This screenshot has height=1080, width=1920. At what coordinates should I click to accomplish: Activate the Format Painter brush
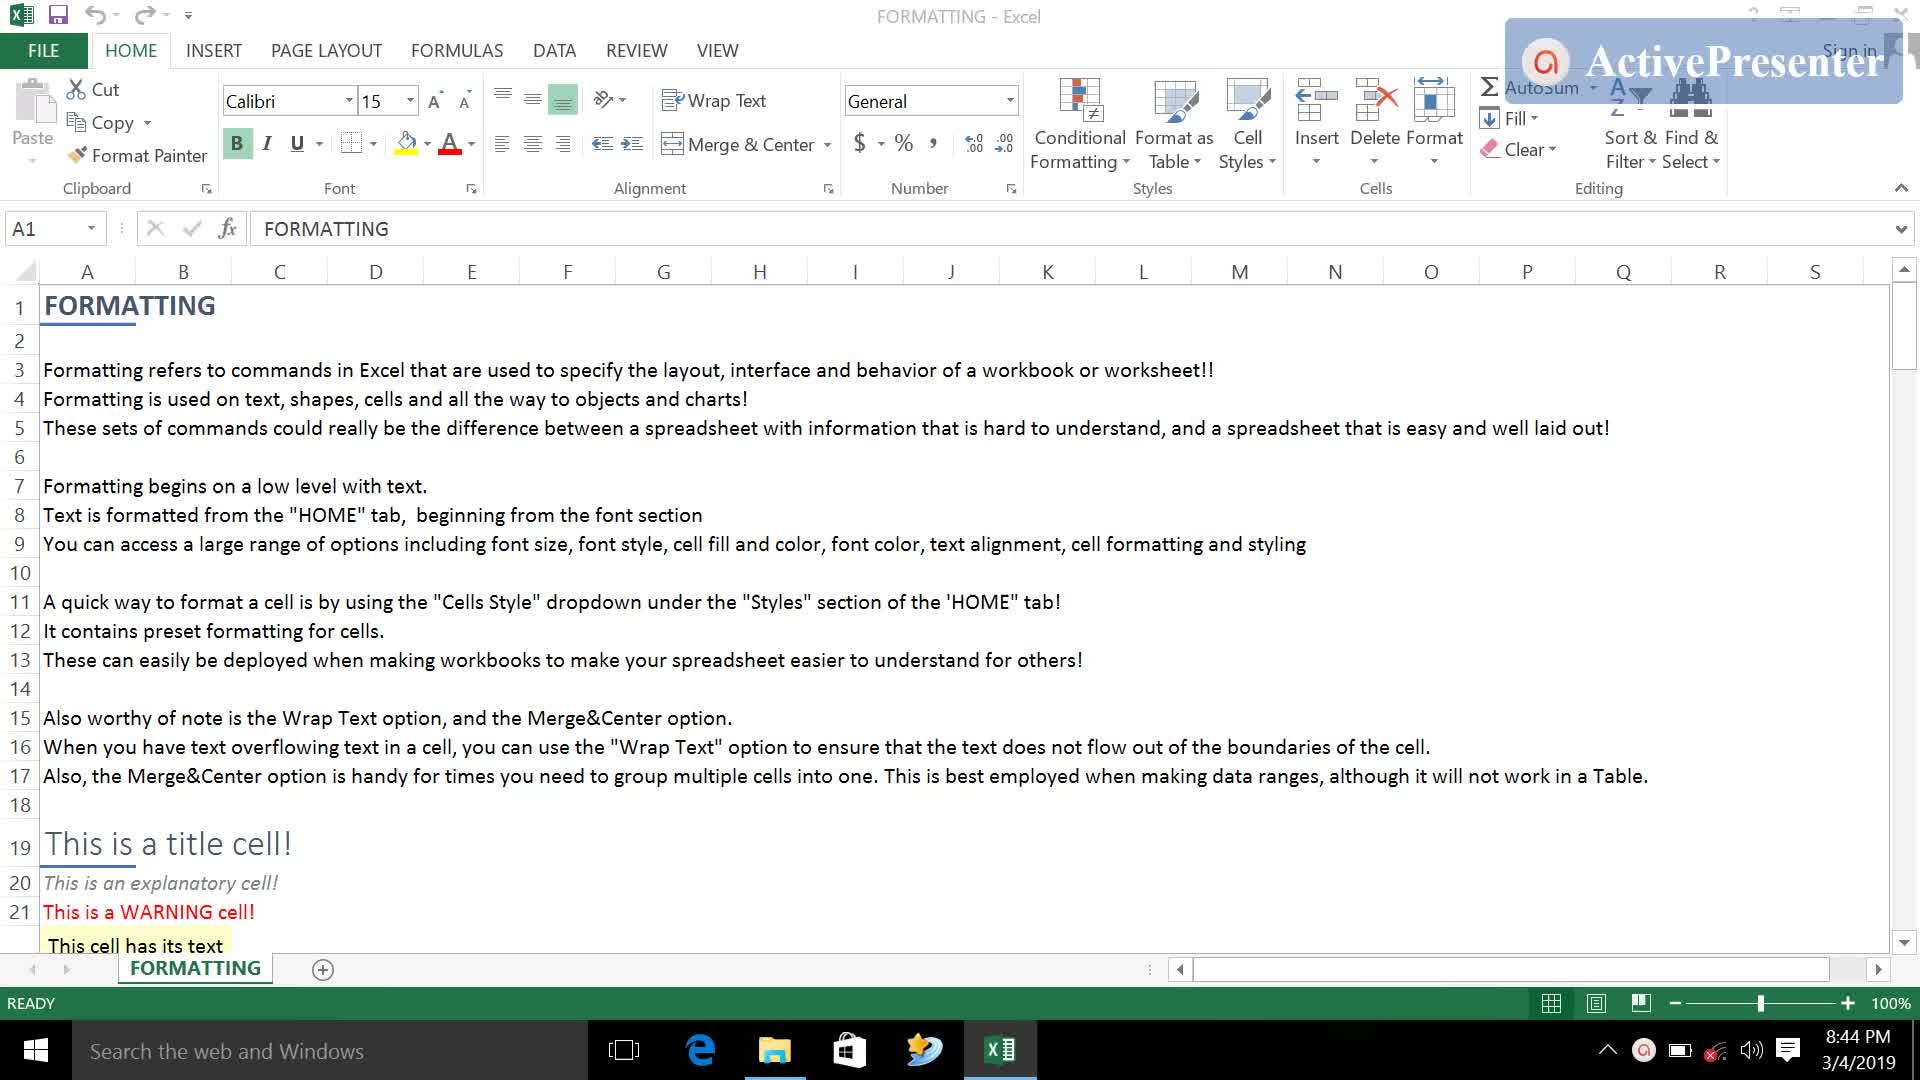pos(77,155)
